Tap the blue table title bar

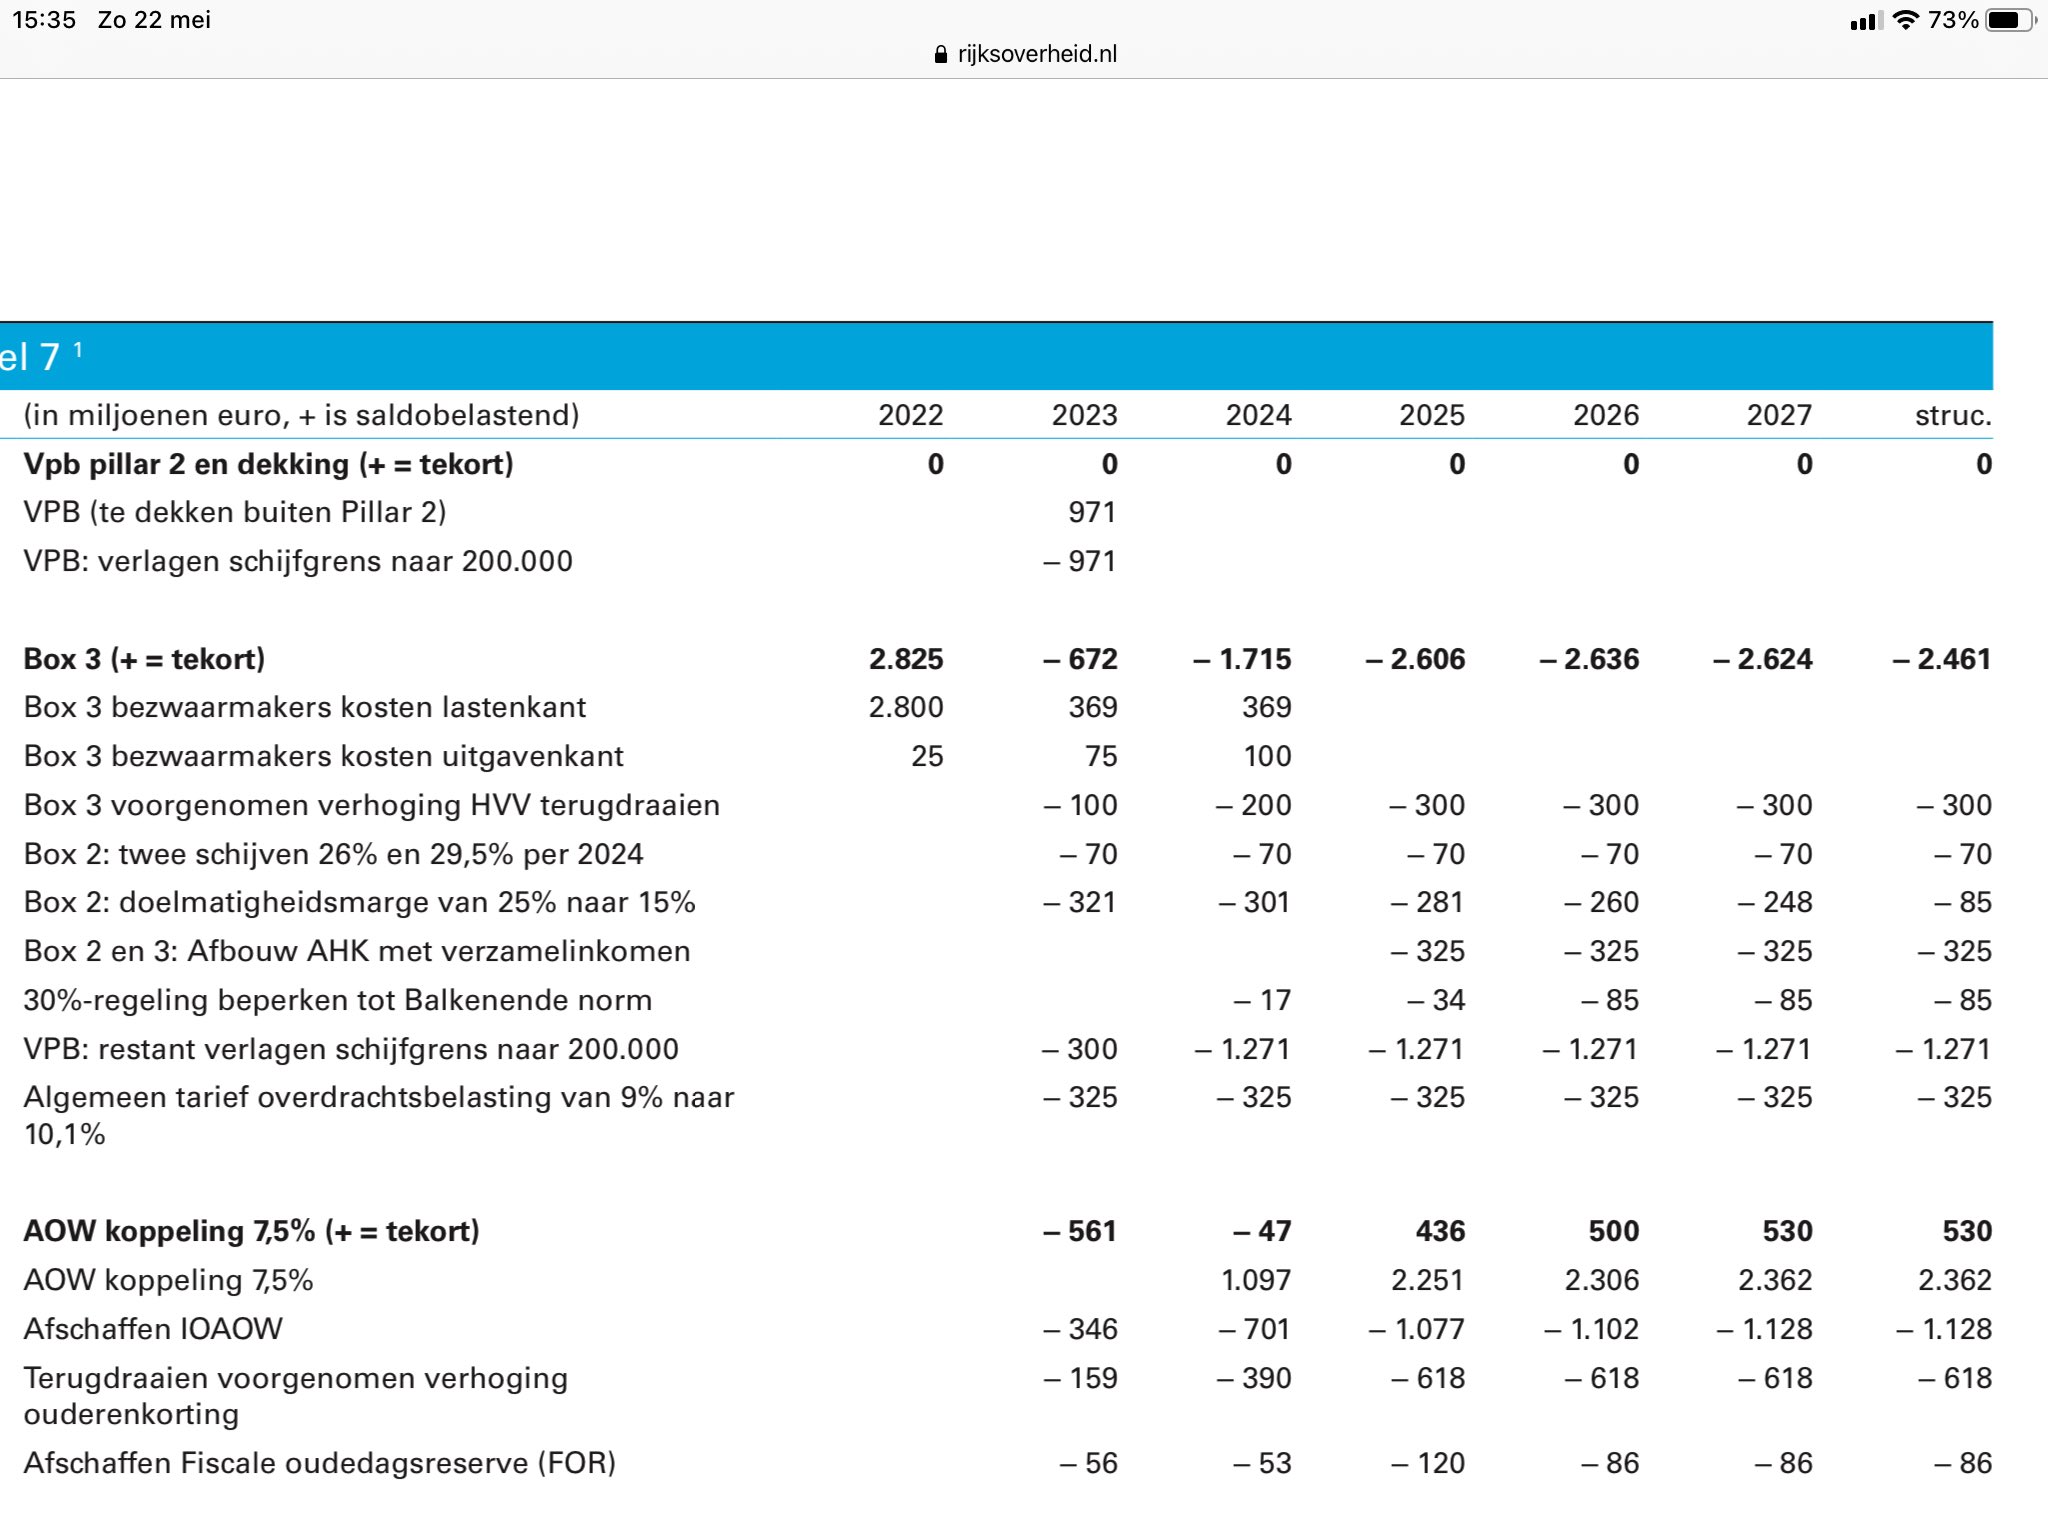[x=1000, y=356]
